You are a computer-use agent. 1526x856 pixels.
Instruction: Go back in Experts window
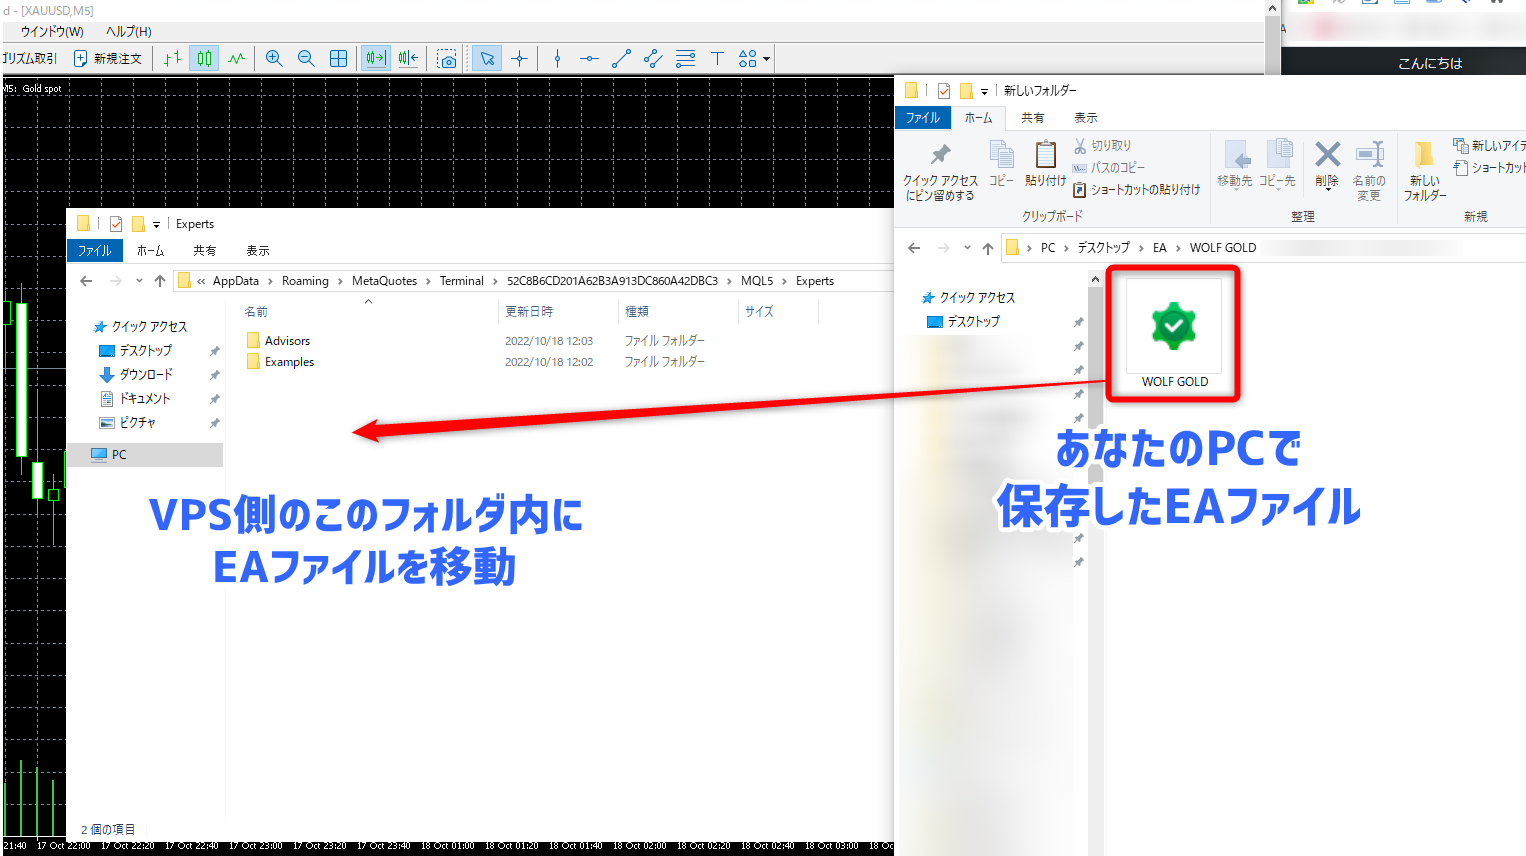[86, 281]
